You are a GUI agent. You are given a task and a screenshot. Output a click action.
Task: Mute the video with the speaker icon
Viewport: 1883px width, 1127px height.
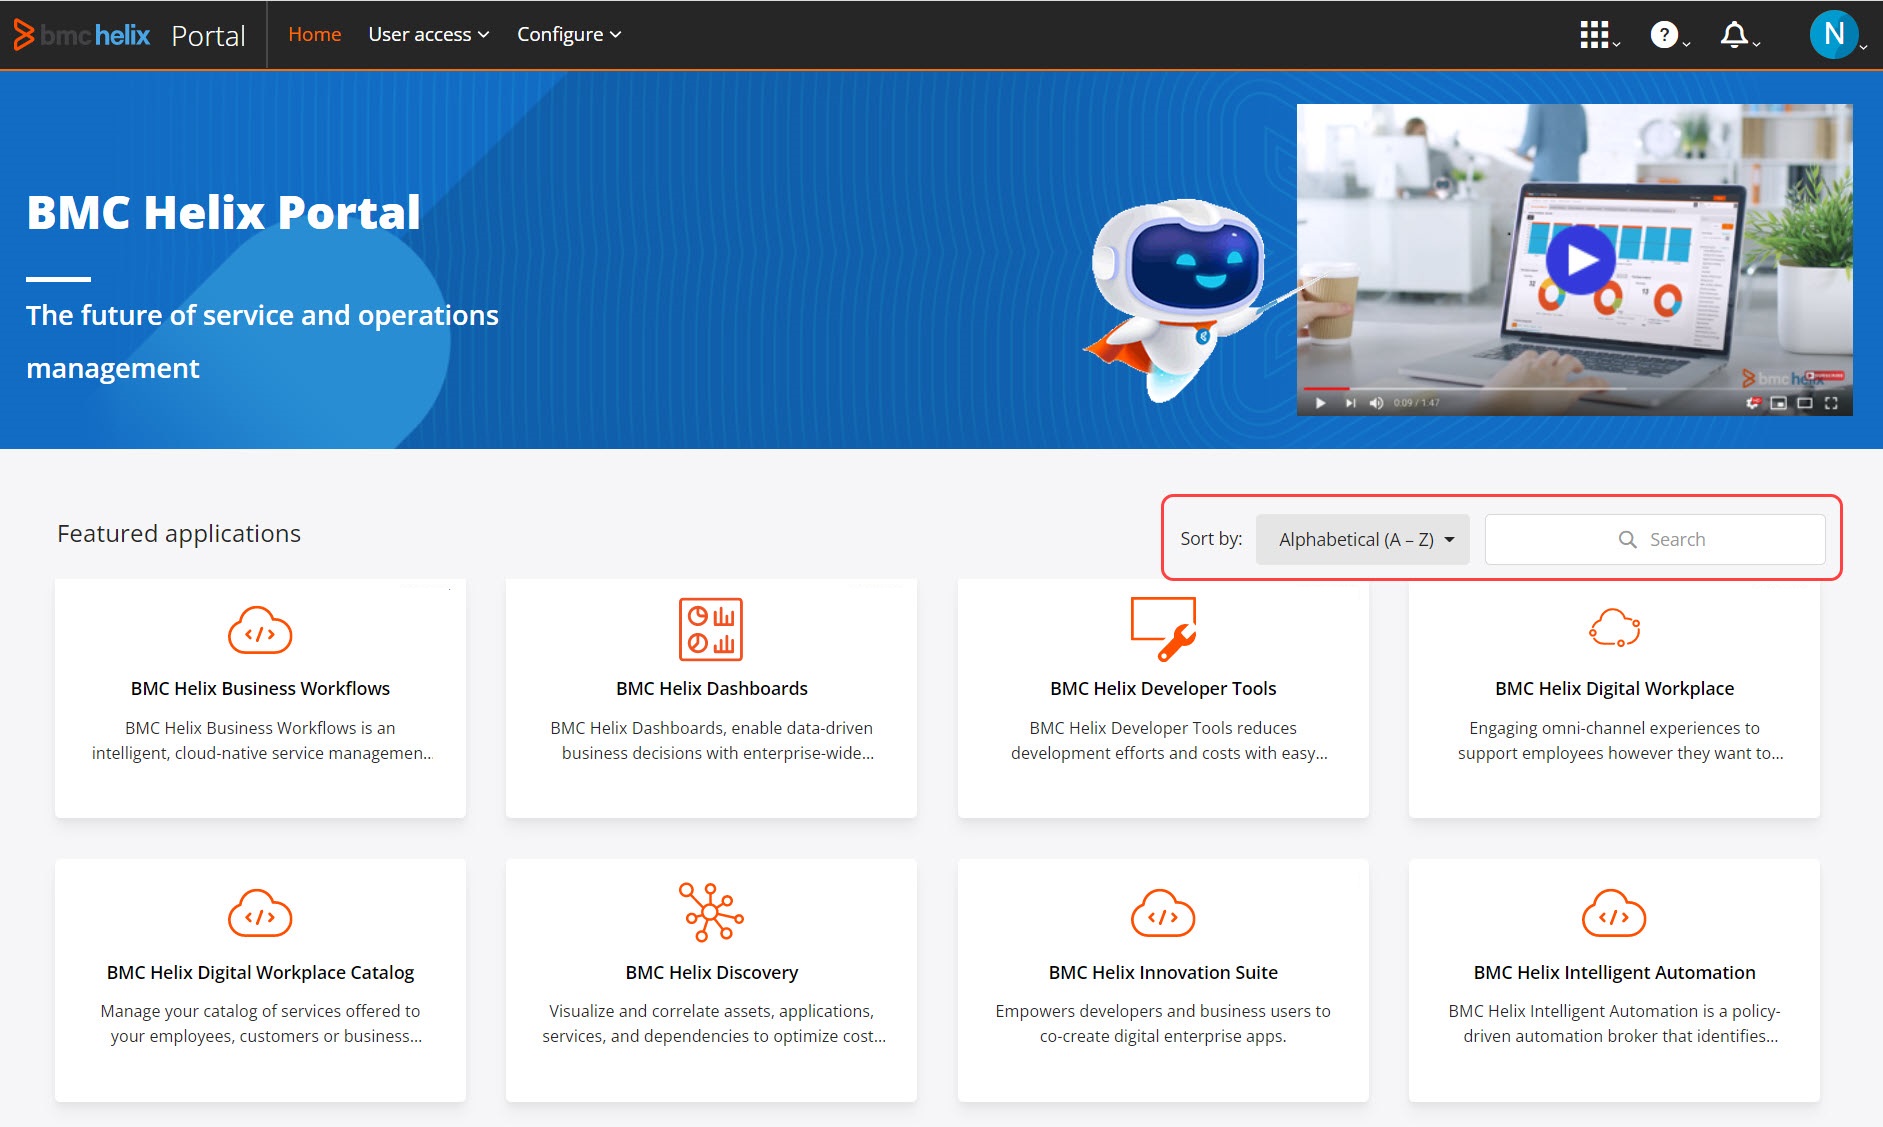pos(1376,403)
